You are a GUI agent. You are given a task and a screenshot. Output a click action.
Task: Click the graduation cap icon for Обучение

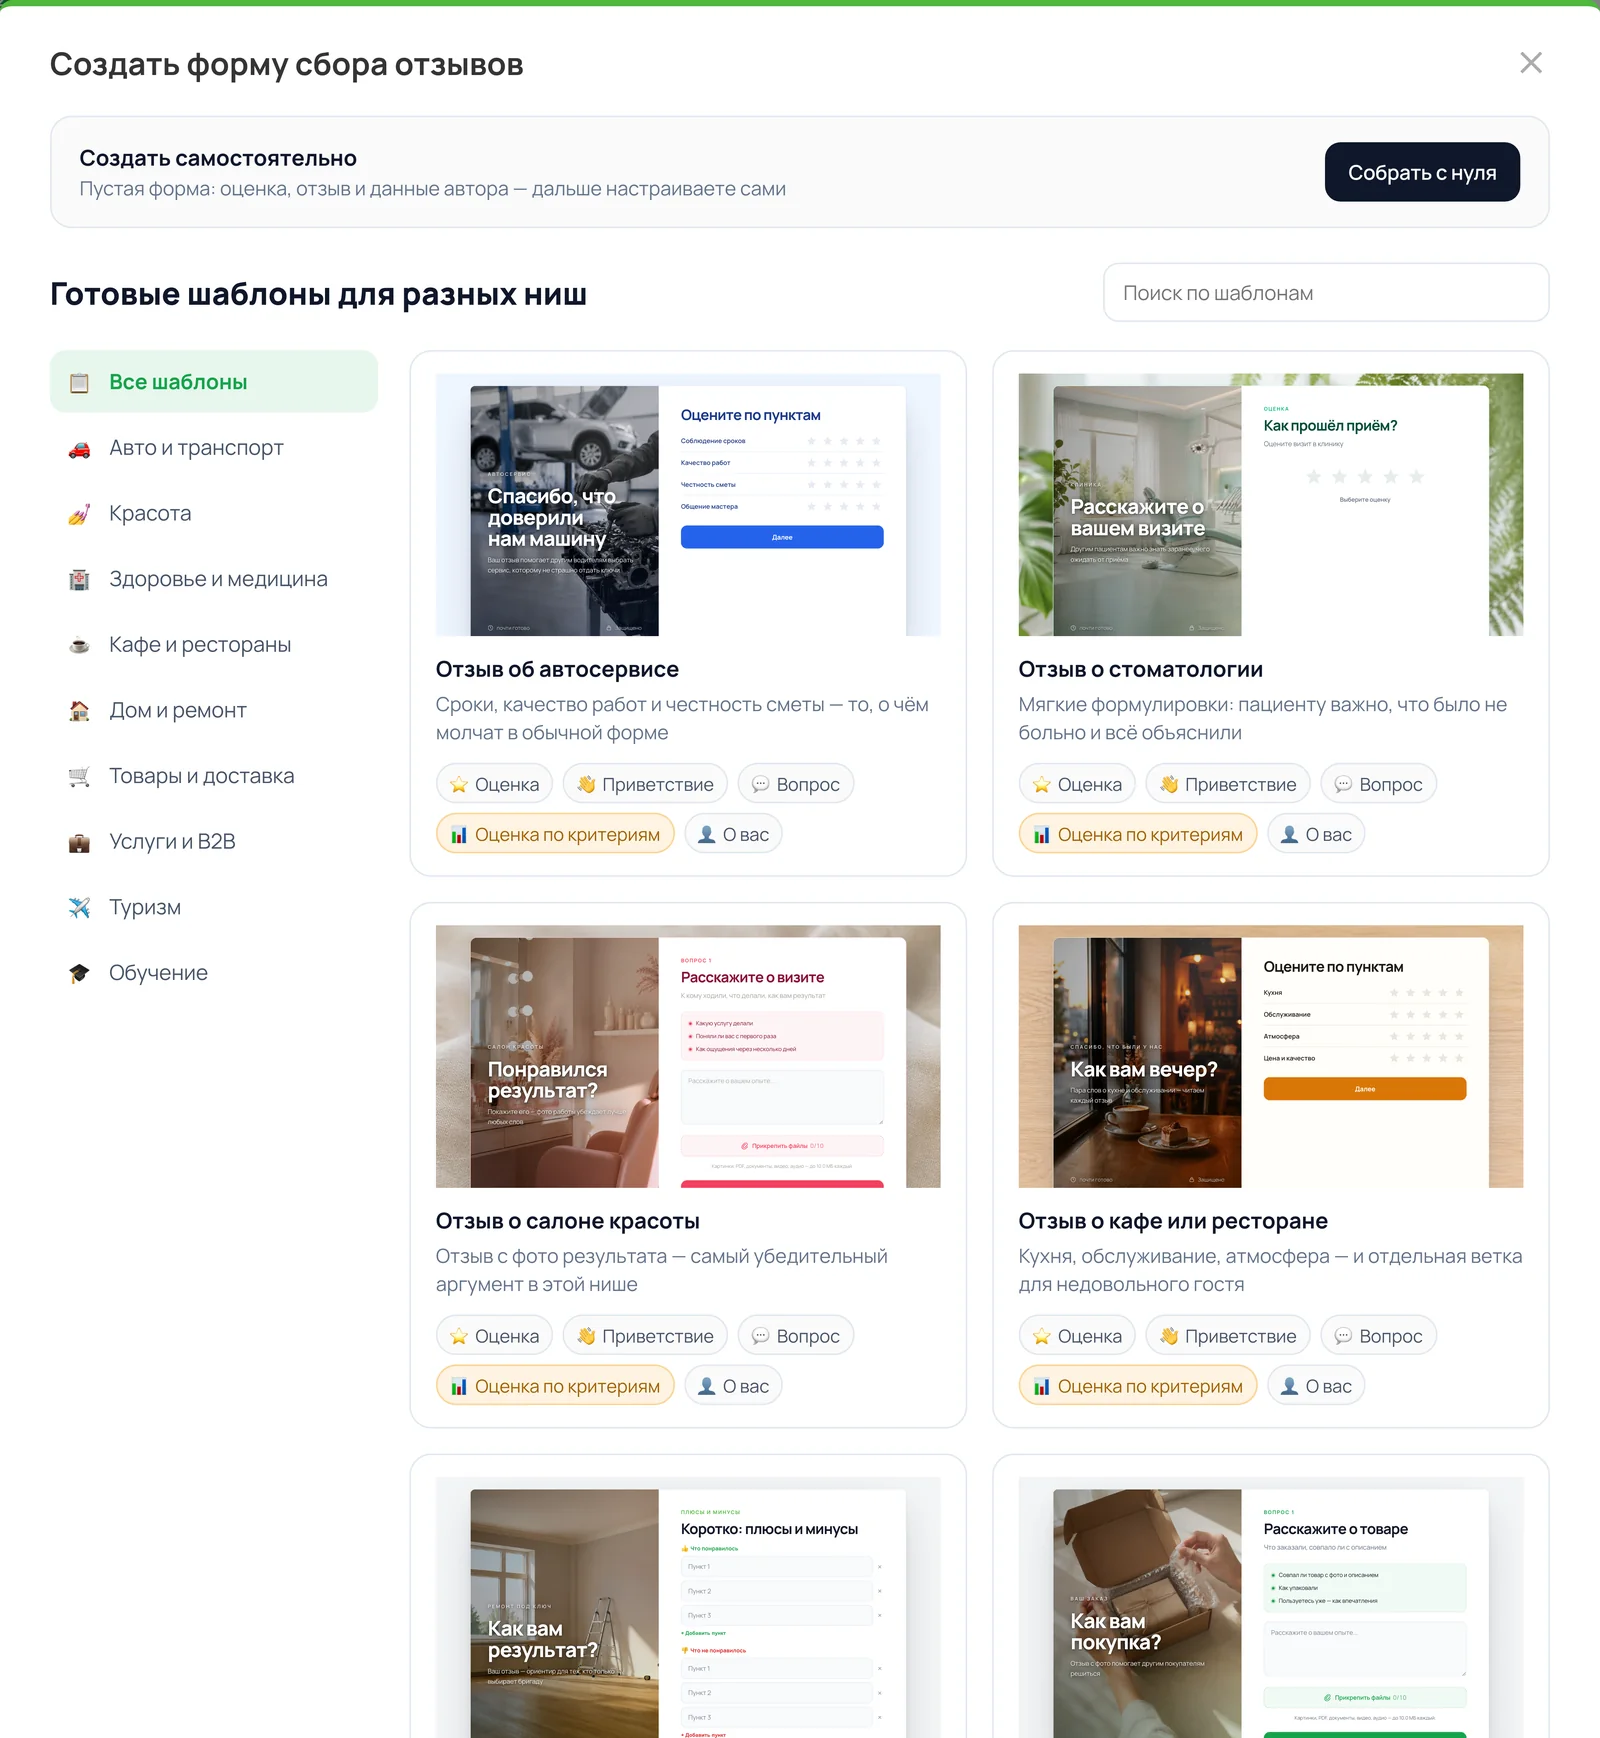pos(79,973)
